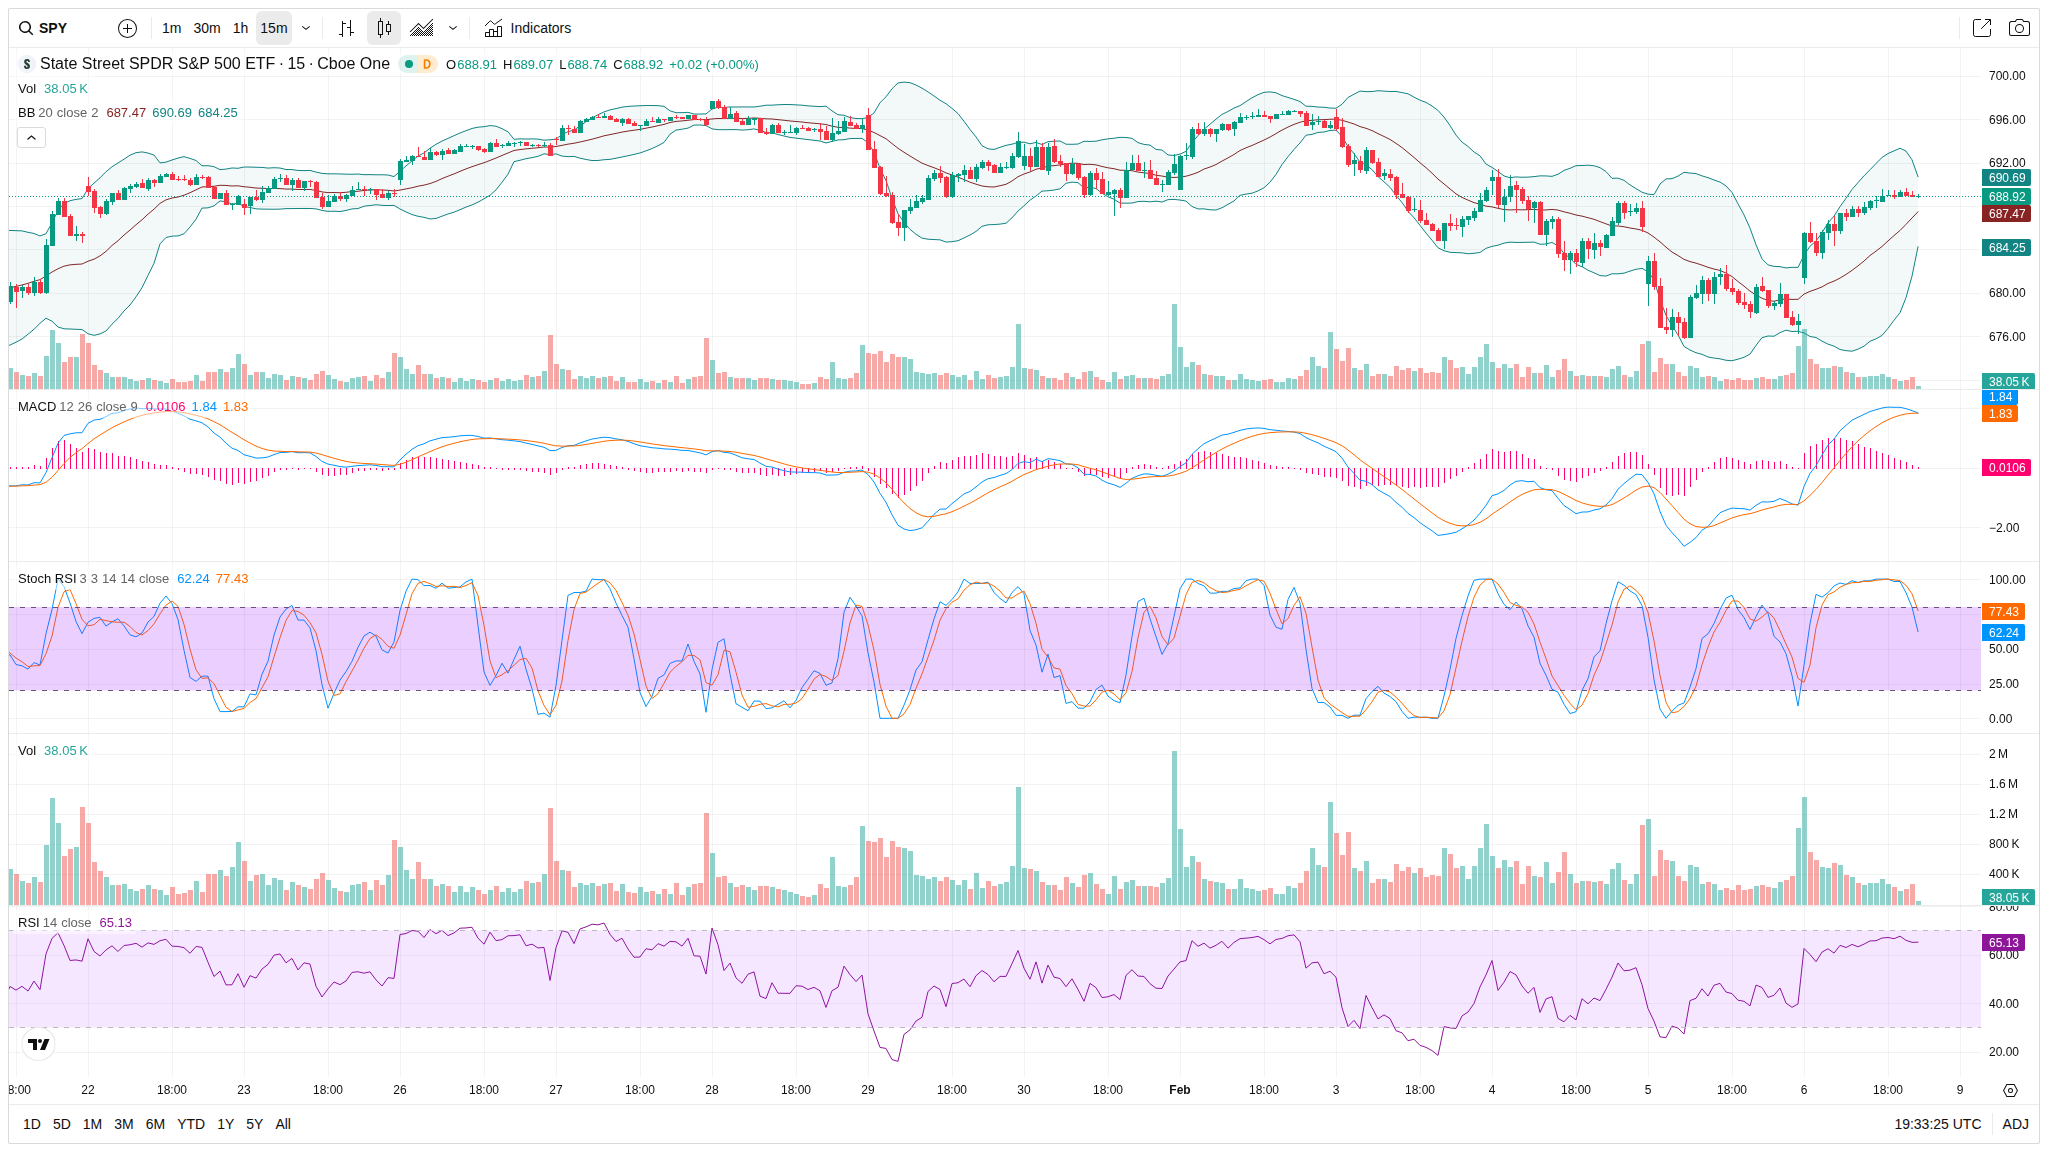The width and height of the screenshot is (2048, 1152).
Task: Toggle the delayed data D badge
Action: [x=427, y=64]
